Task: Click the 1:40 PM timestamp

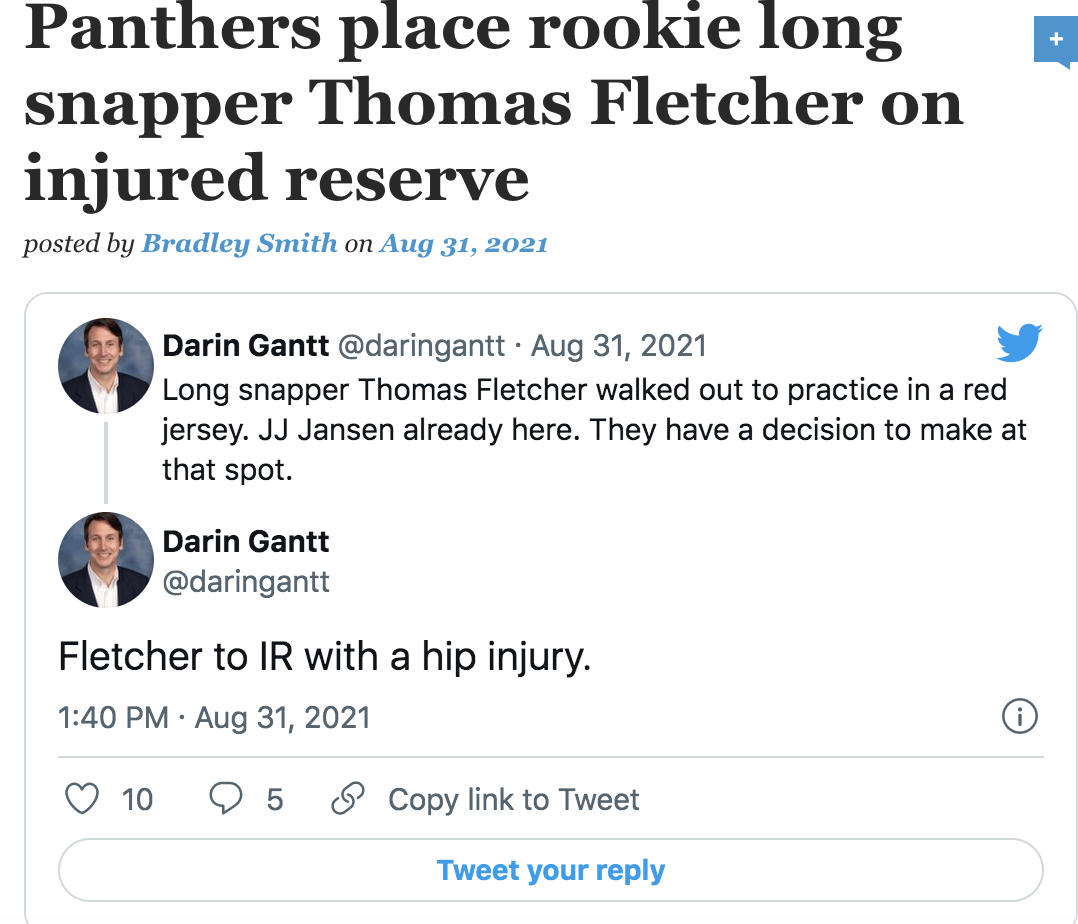Action: (x=113, y=717)
